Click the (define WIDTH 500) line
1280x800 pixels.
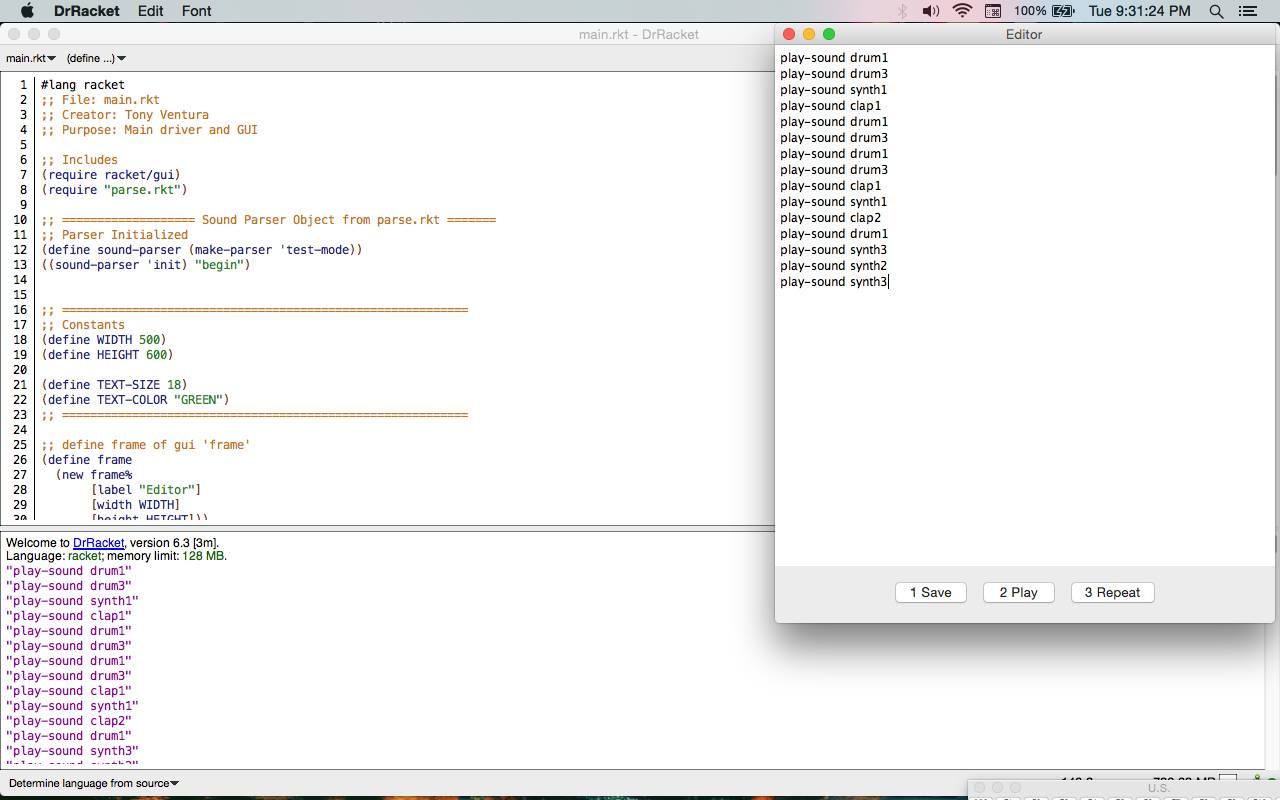point(104,340)
